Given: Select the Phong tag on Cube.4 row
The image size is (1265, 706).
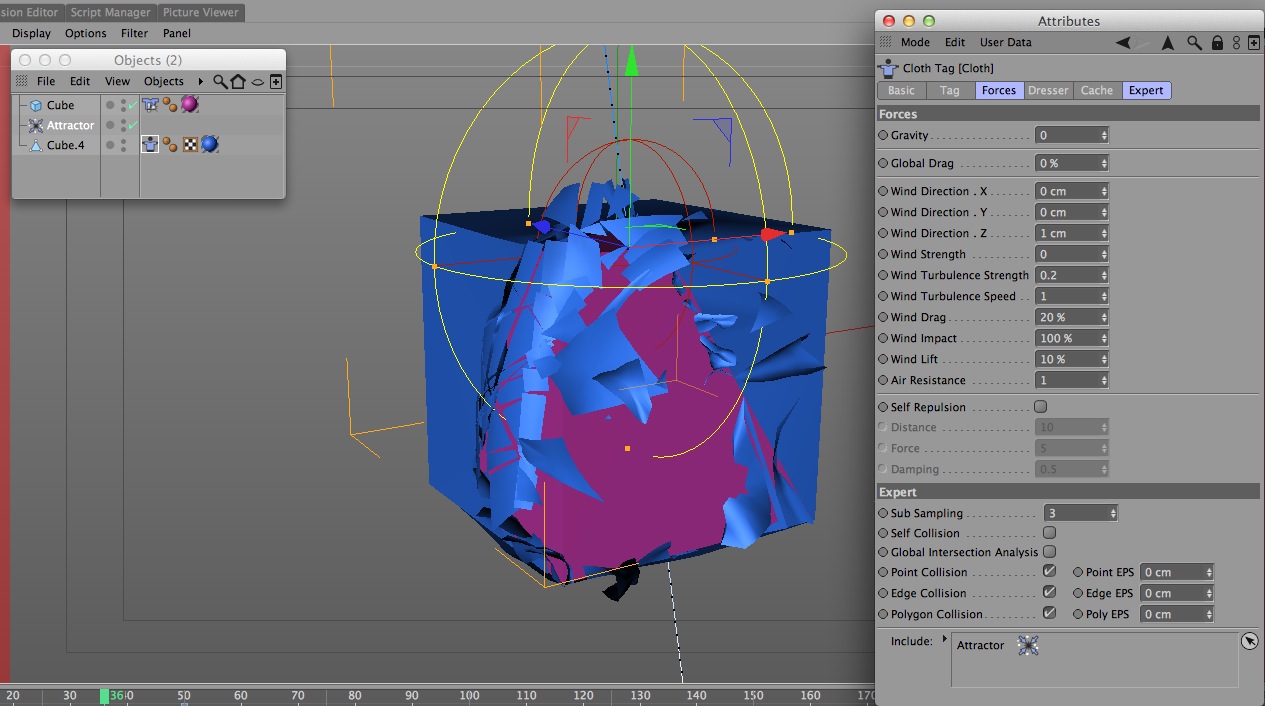Looking at the screenshot, I should [x=170, y=144].
